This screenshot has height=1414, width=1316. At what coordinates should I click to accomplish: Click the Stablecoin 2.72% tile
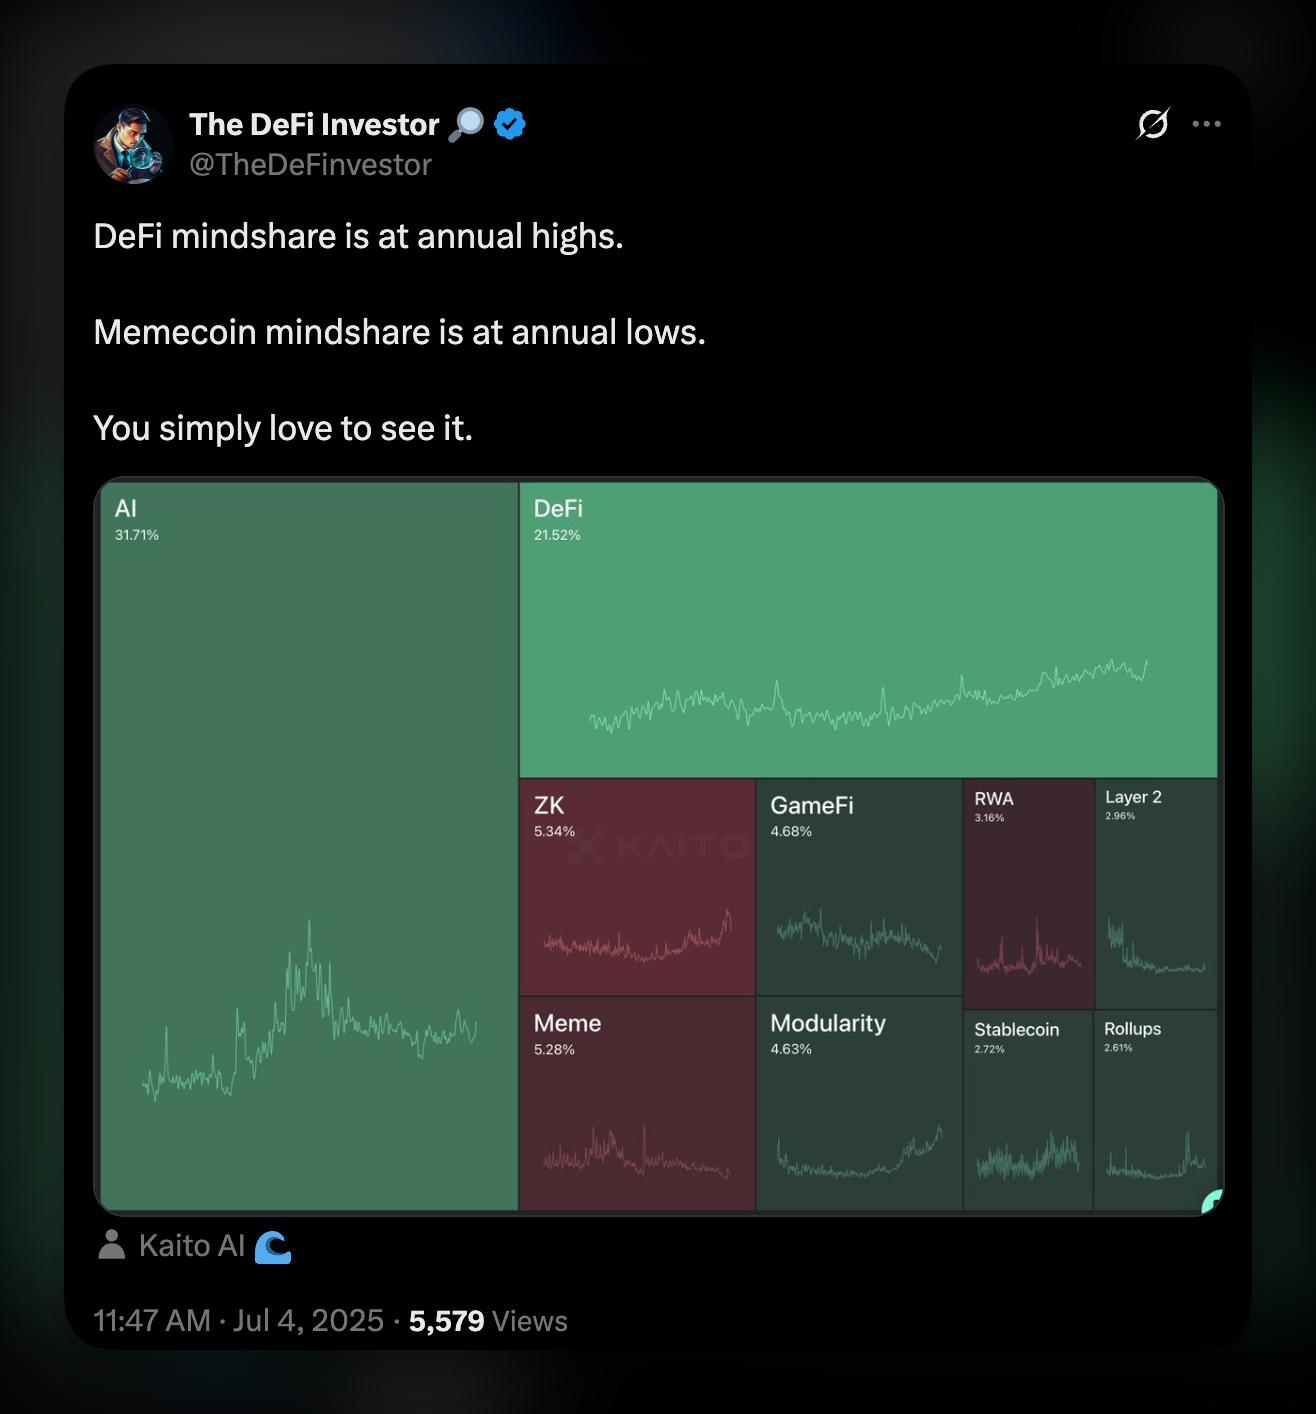1028,1110
